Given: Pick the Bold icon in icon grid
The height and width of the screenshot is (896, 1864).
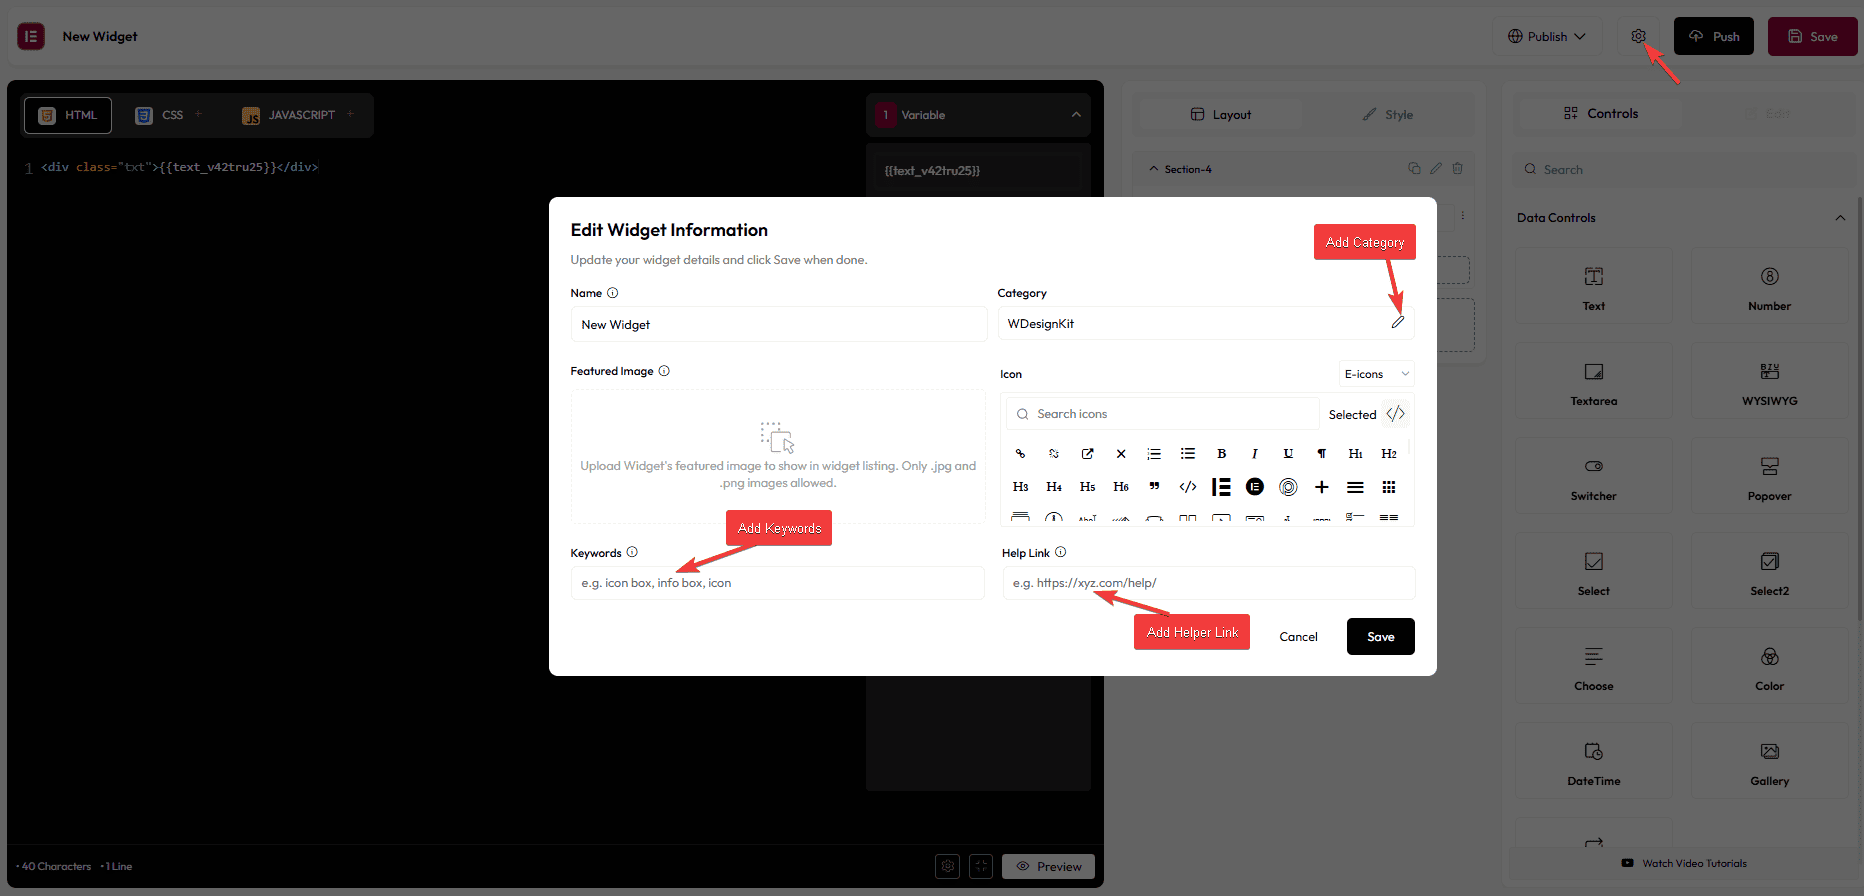Looking at the screenshot, I should tap(1221, 454).
